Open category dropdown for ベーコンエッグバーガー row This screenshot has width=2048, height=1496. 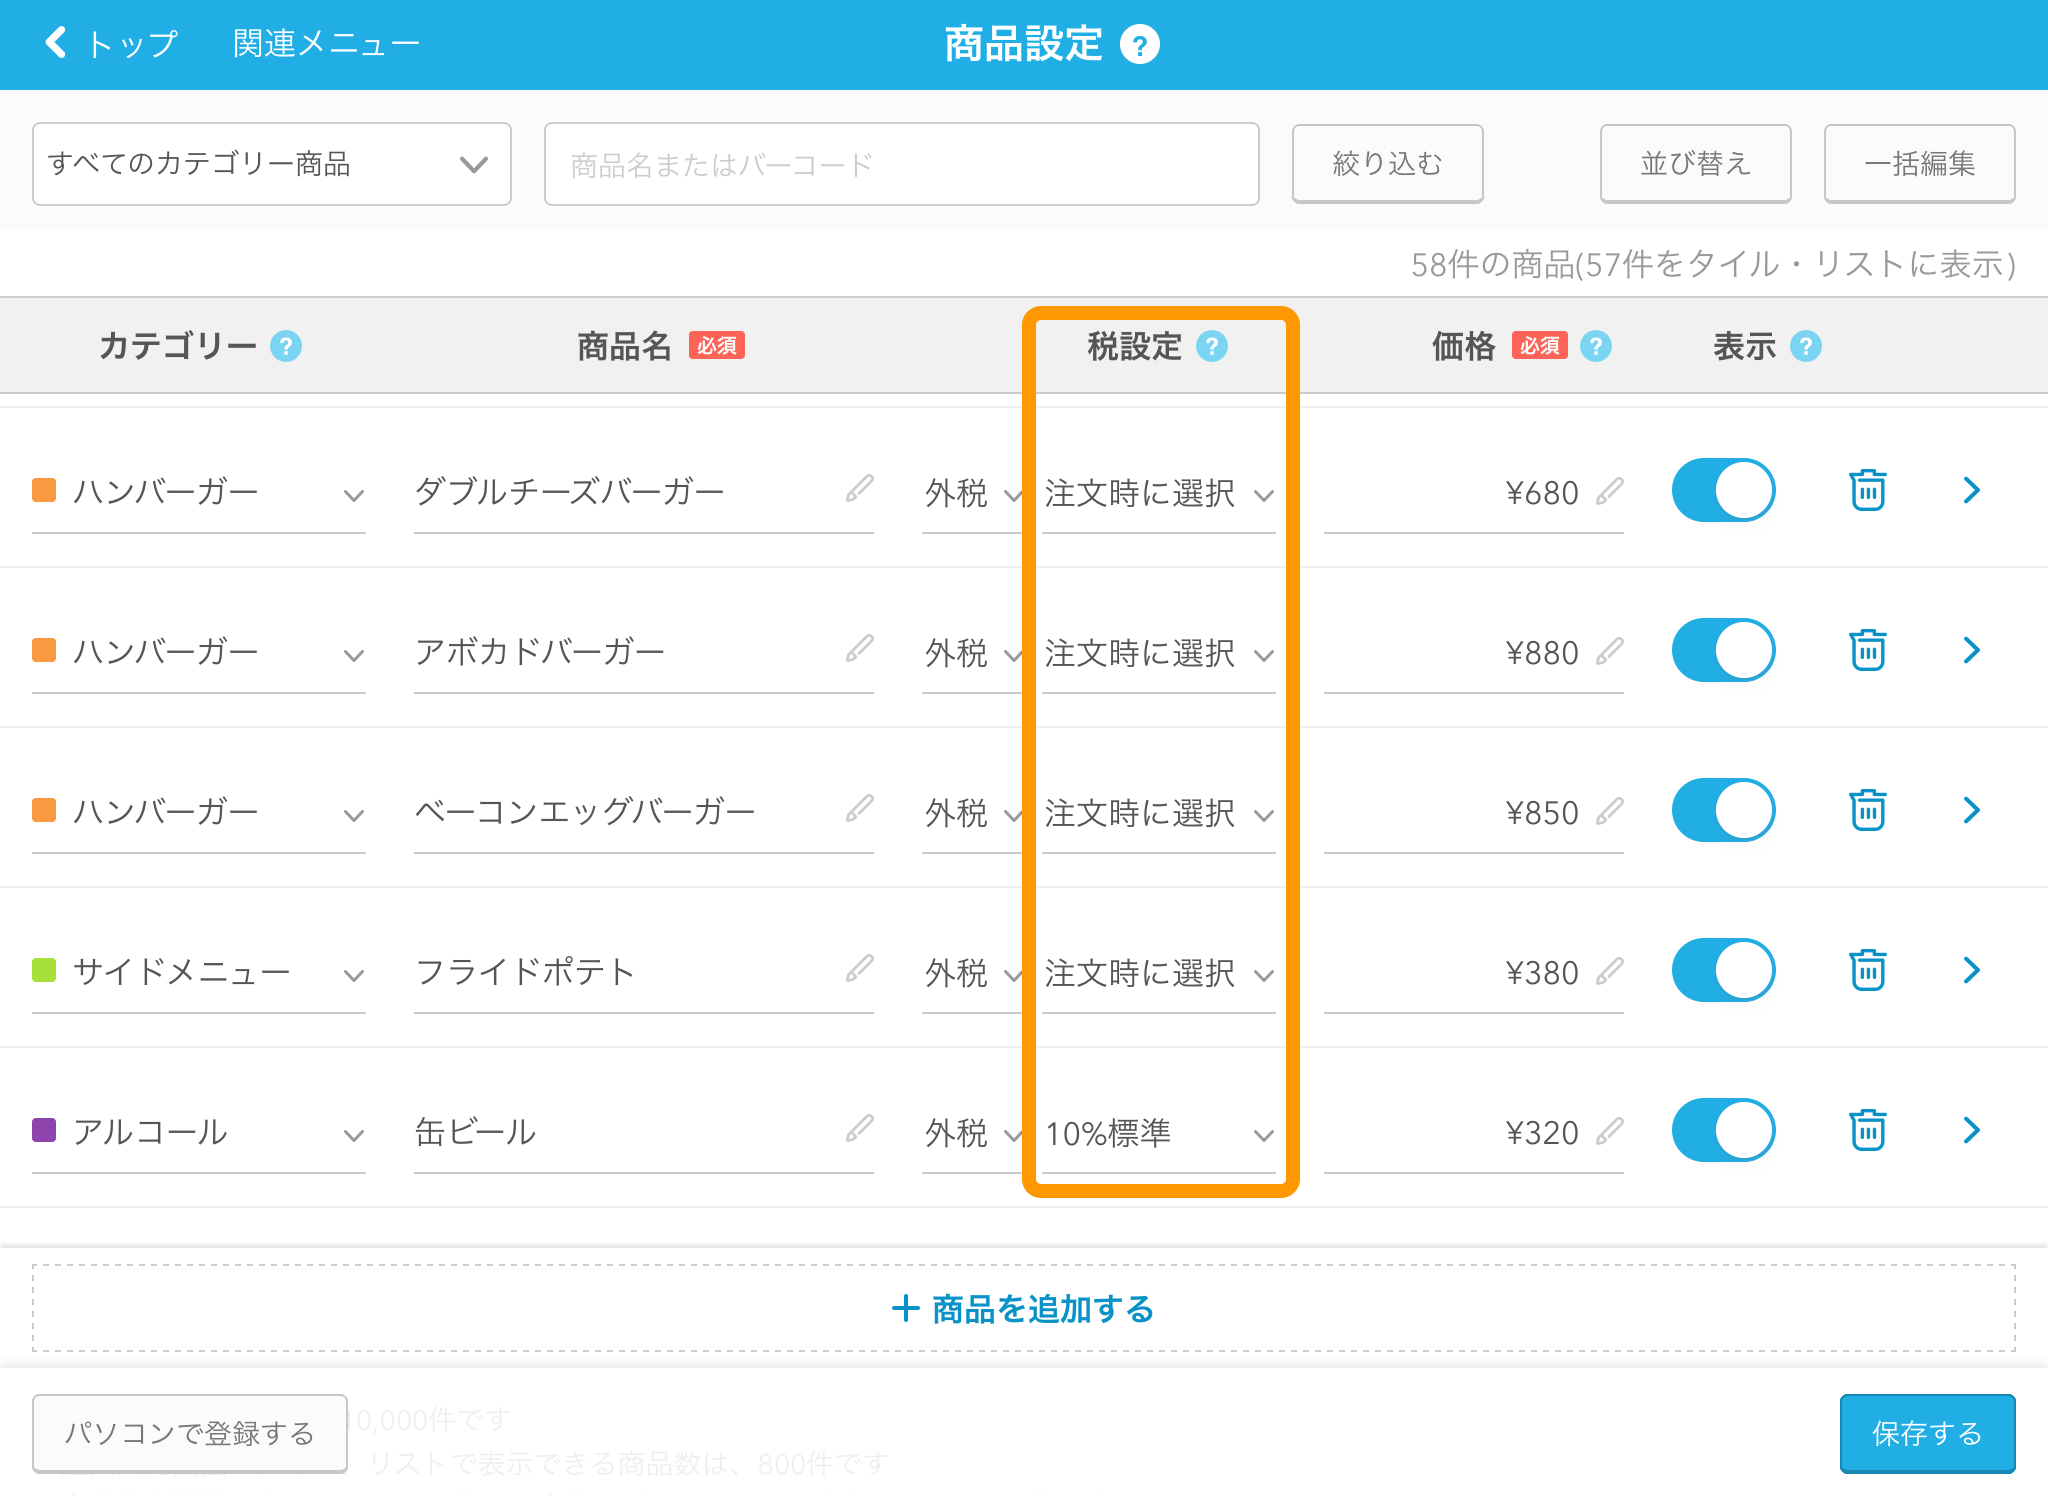coord(199,812)
